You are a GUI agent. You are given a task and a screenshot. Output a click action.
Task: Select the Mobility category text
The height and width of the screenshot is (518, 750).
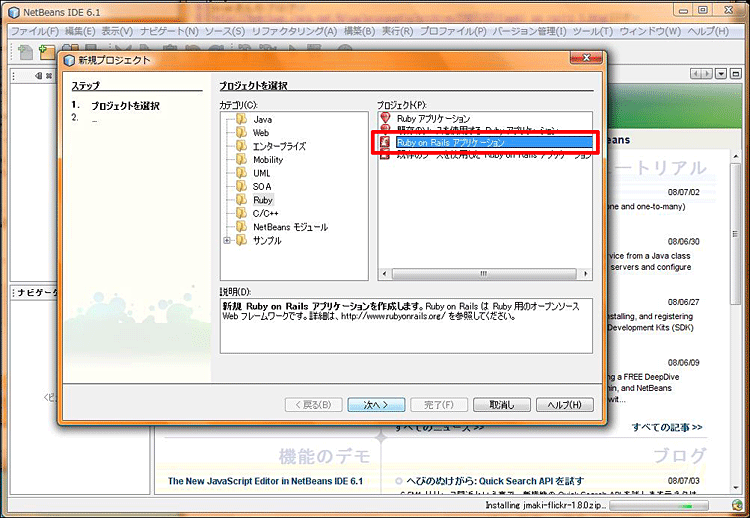pyautogui.click(x=268, y=160)
